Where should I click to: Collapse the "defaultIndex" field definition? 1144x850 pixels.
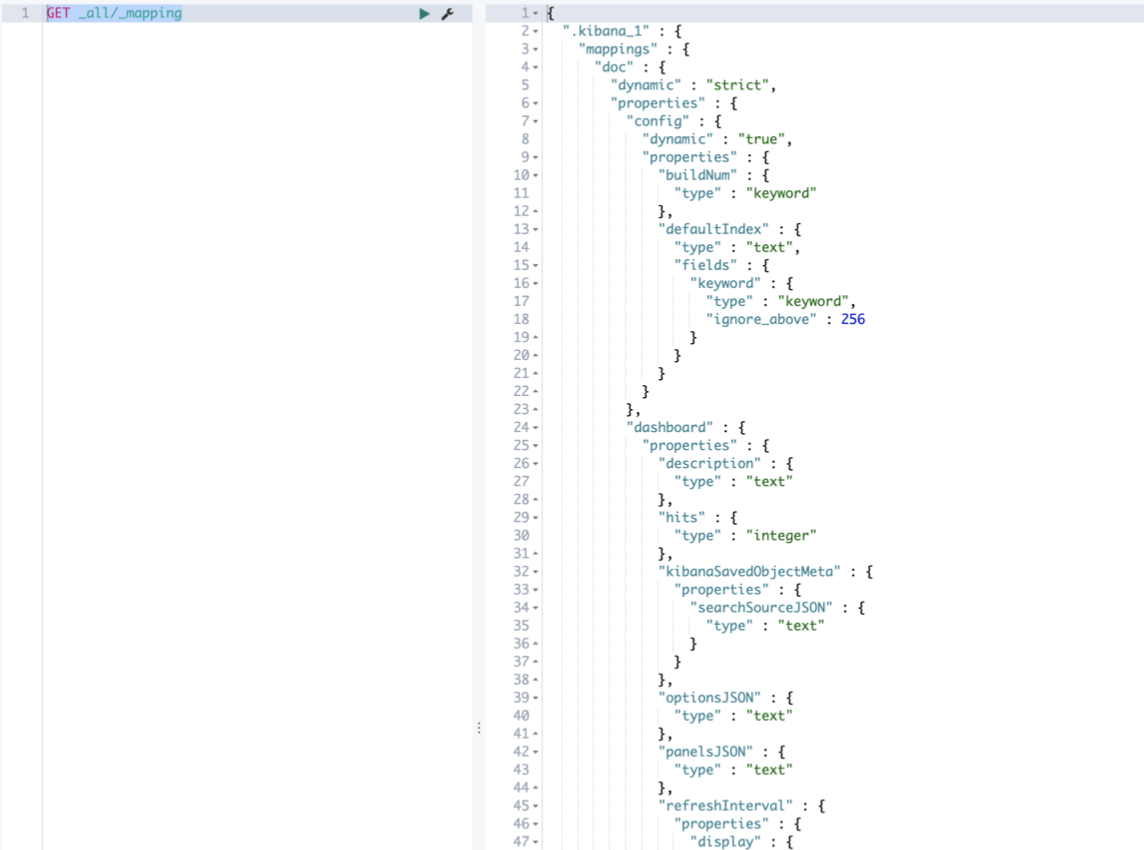[534, 228]
